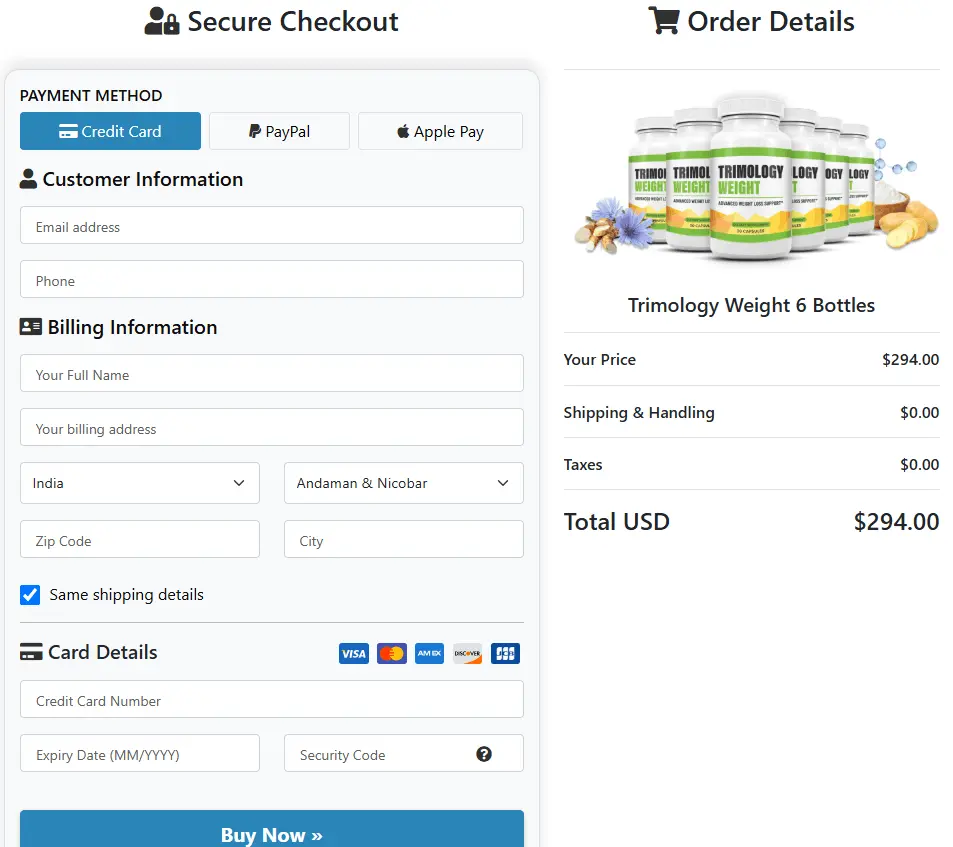Switch to the Credit Card tab
The image size is (953, 847).
pyautogui.click(x=110, y=131)
